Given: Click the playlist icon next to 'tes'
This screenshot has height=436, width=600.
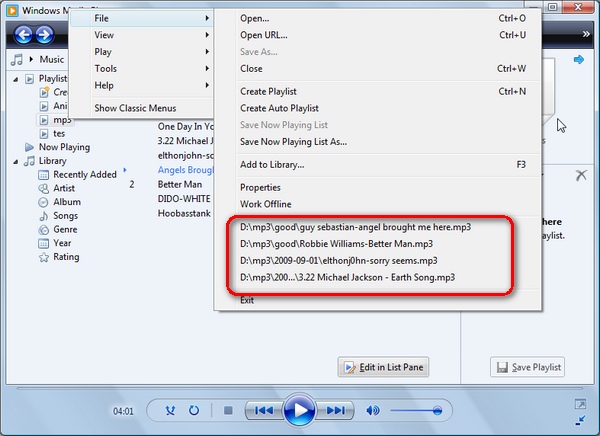Looking at the screenshot, I should coord(44,134).
